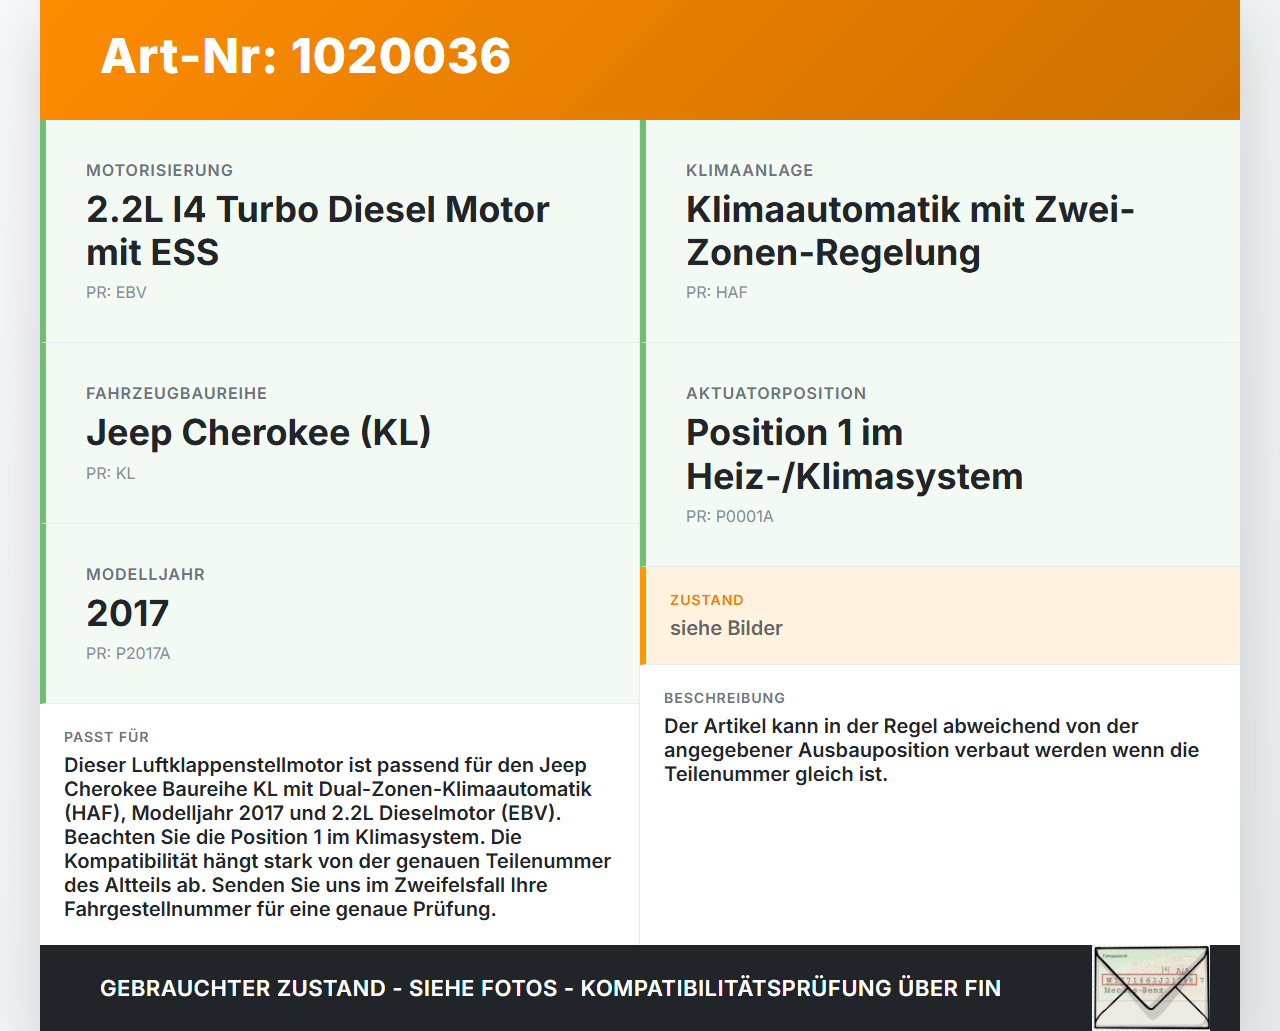
Task: Select the Jeep Cherokee (KL) value
Action: point(259,432)
